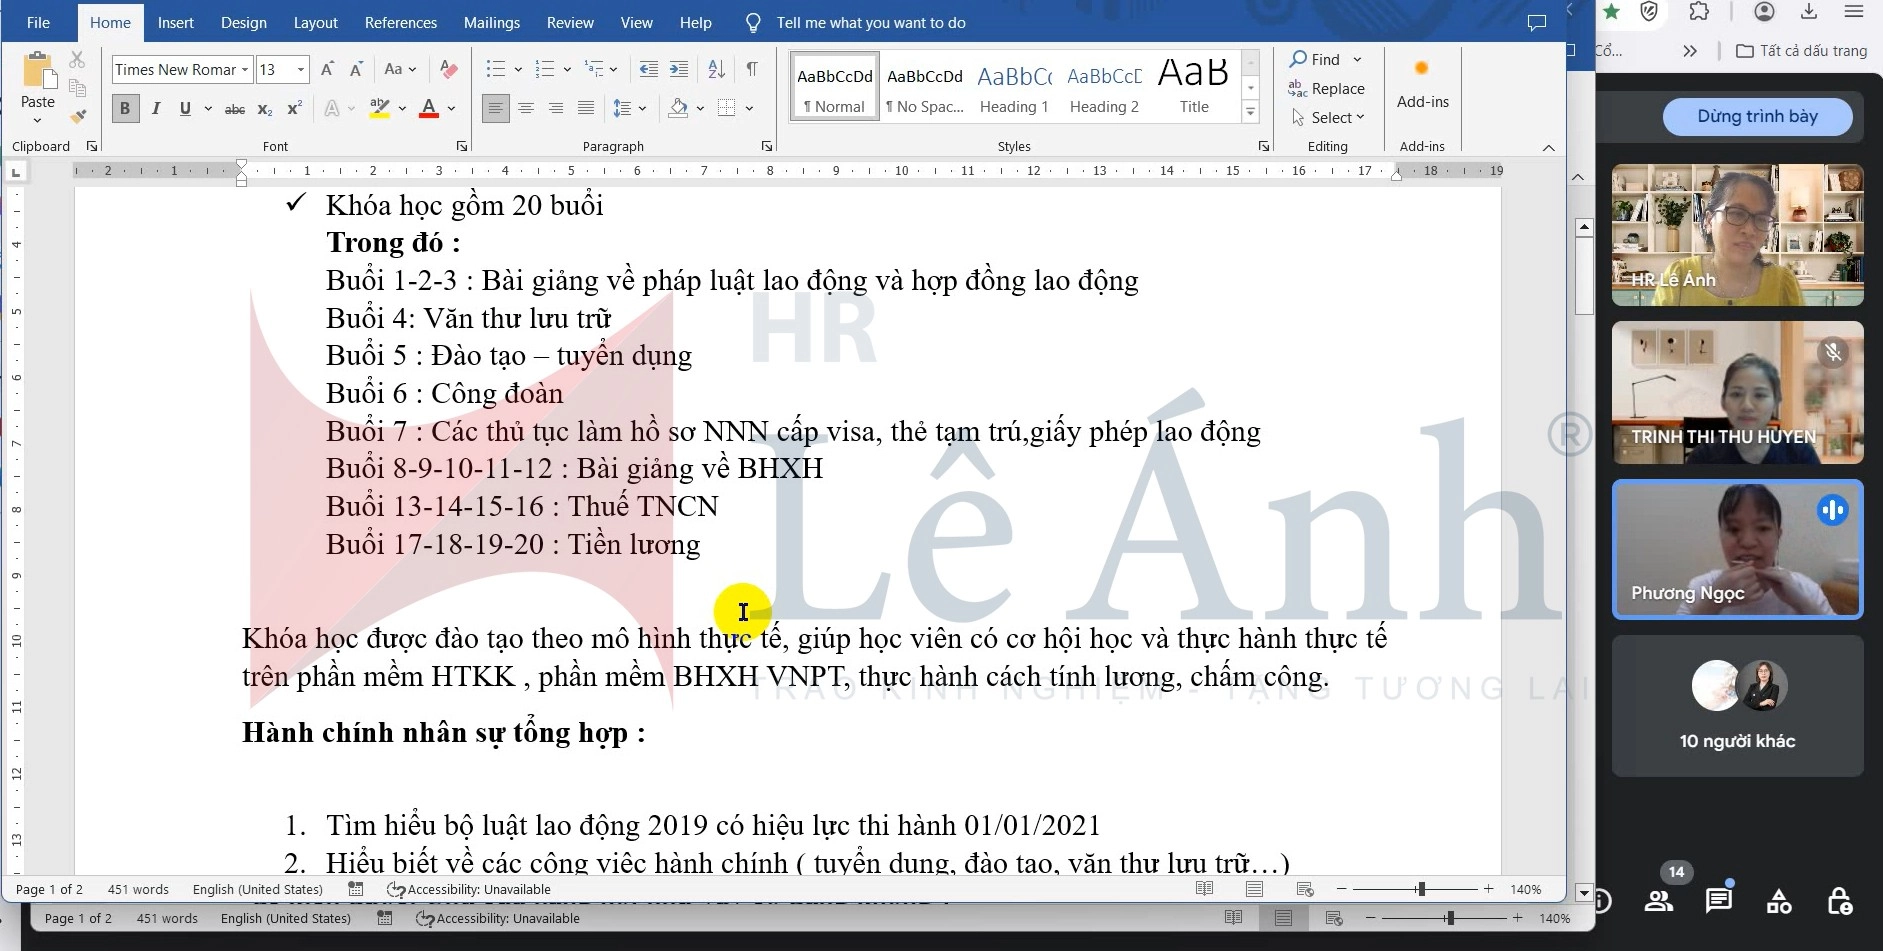Open the Add-ins button
1883x951 pixels.
(1422, 84)
